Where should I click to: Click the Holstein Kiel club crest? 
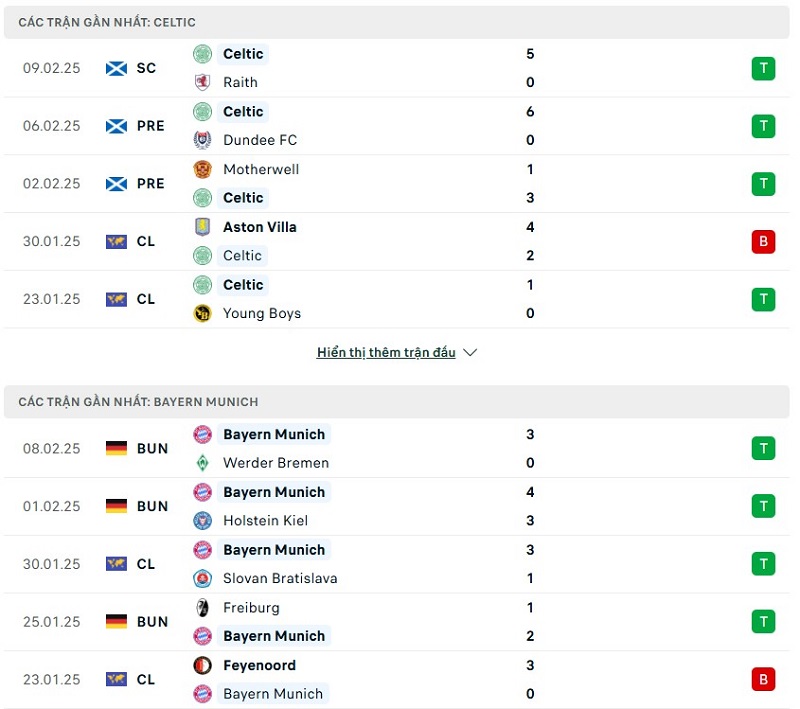[x=203, y=521]
